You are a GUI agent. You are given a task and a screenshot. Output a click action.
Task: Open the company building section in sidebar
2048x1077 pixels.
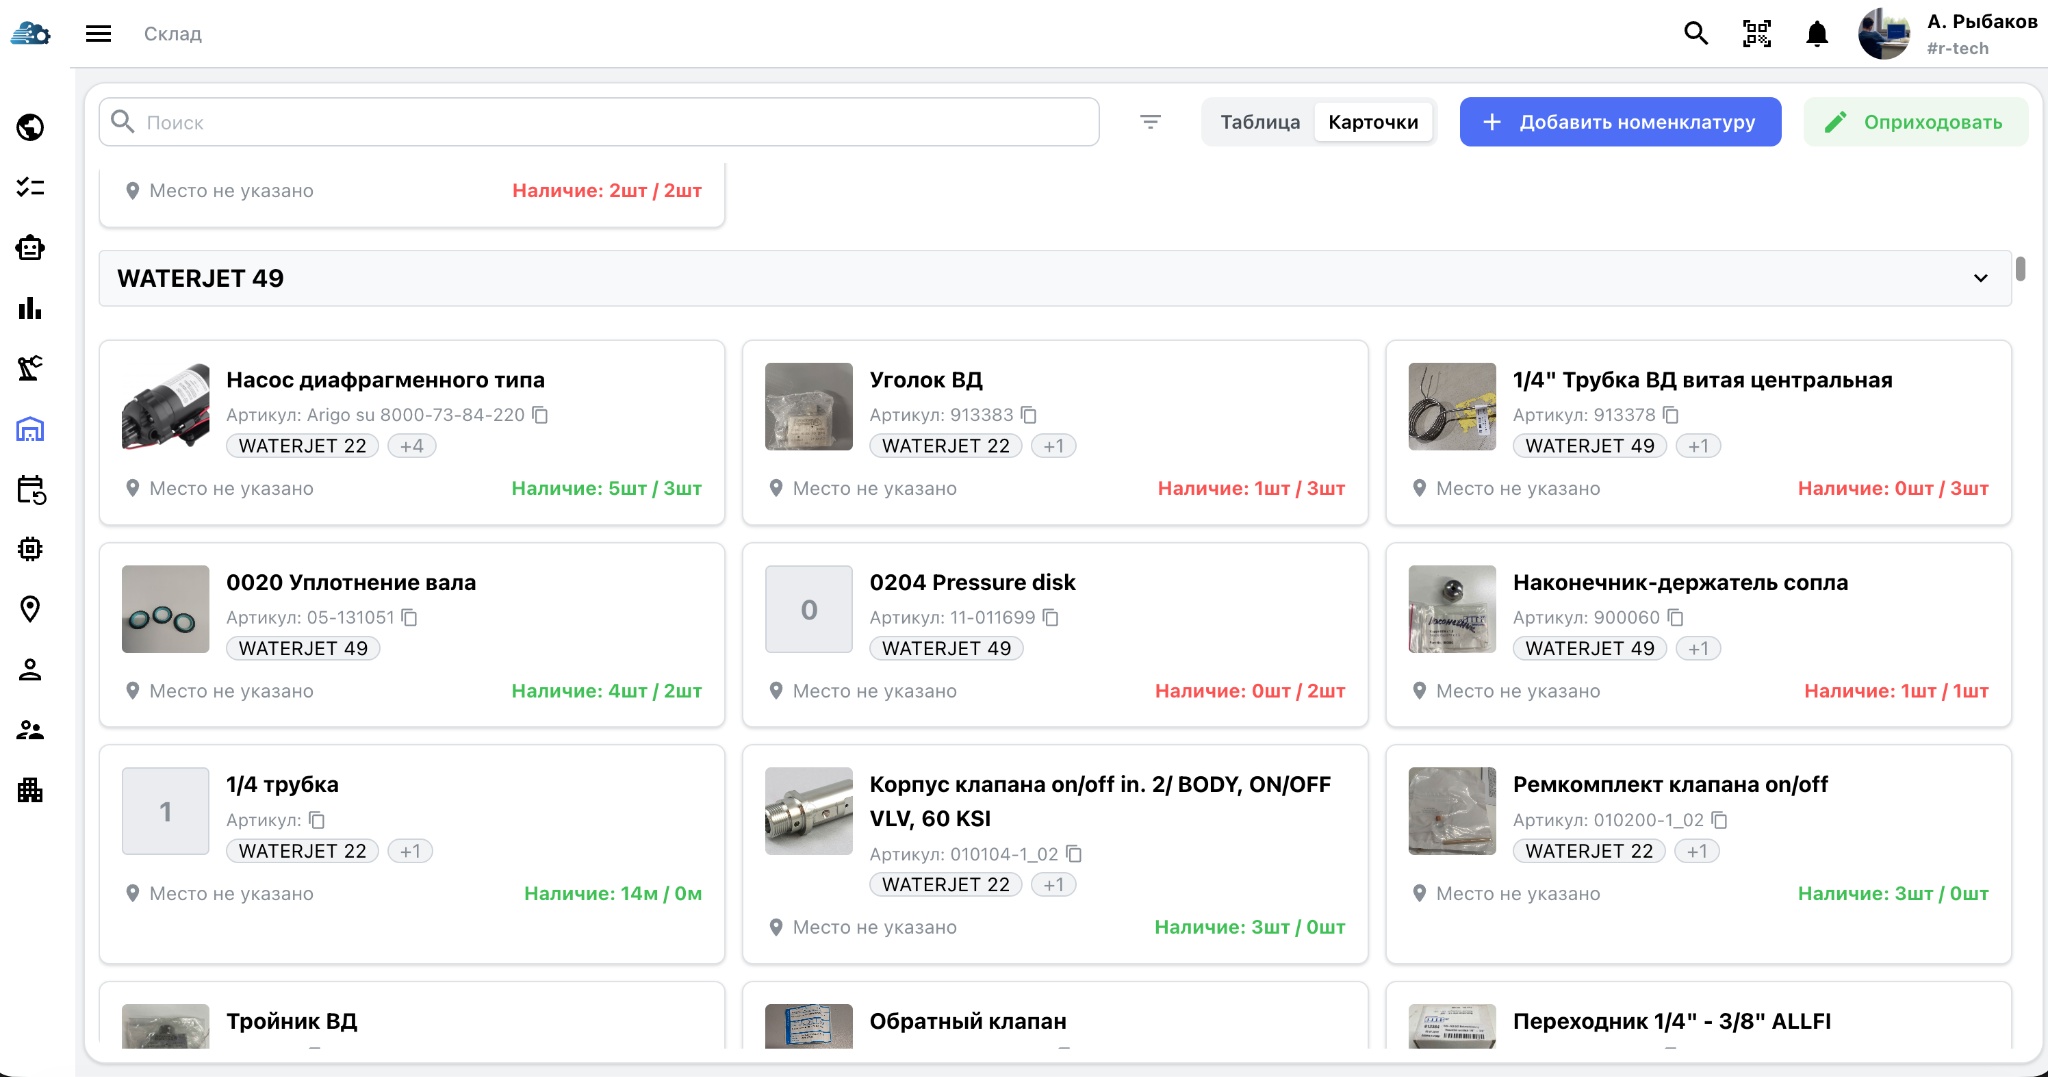tap(30, 790)
